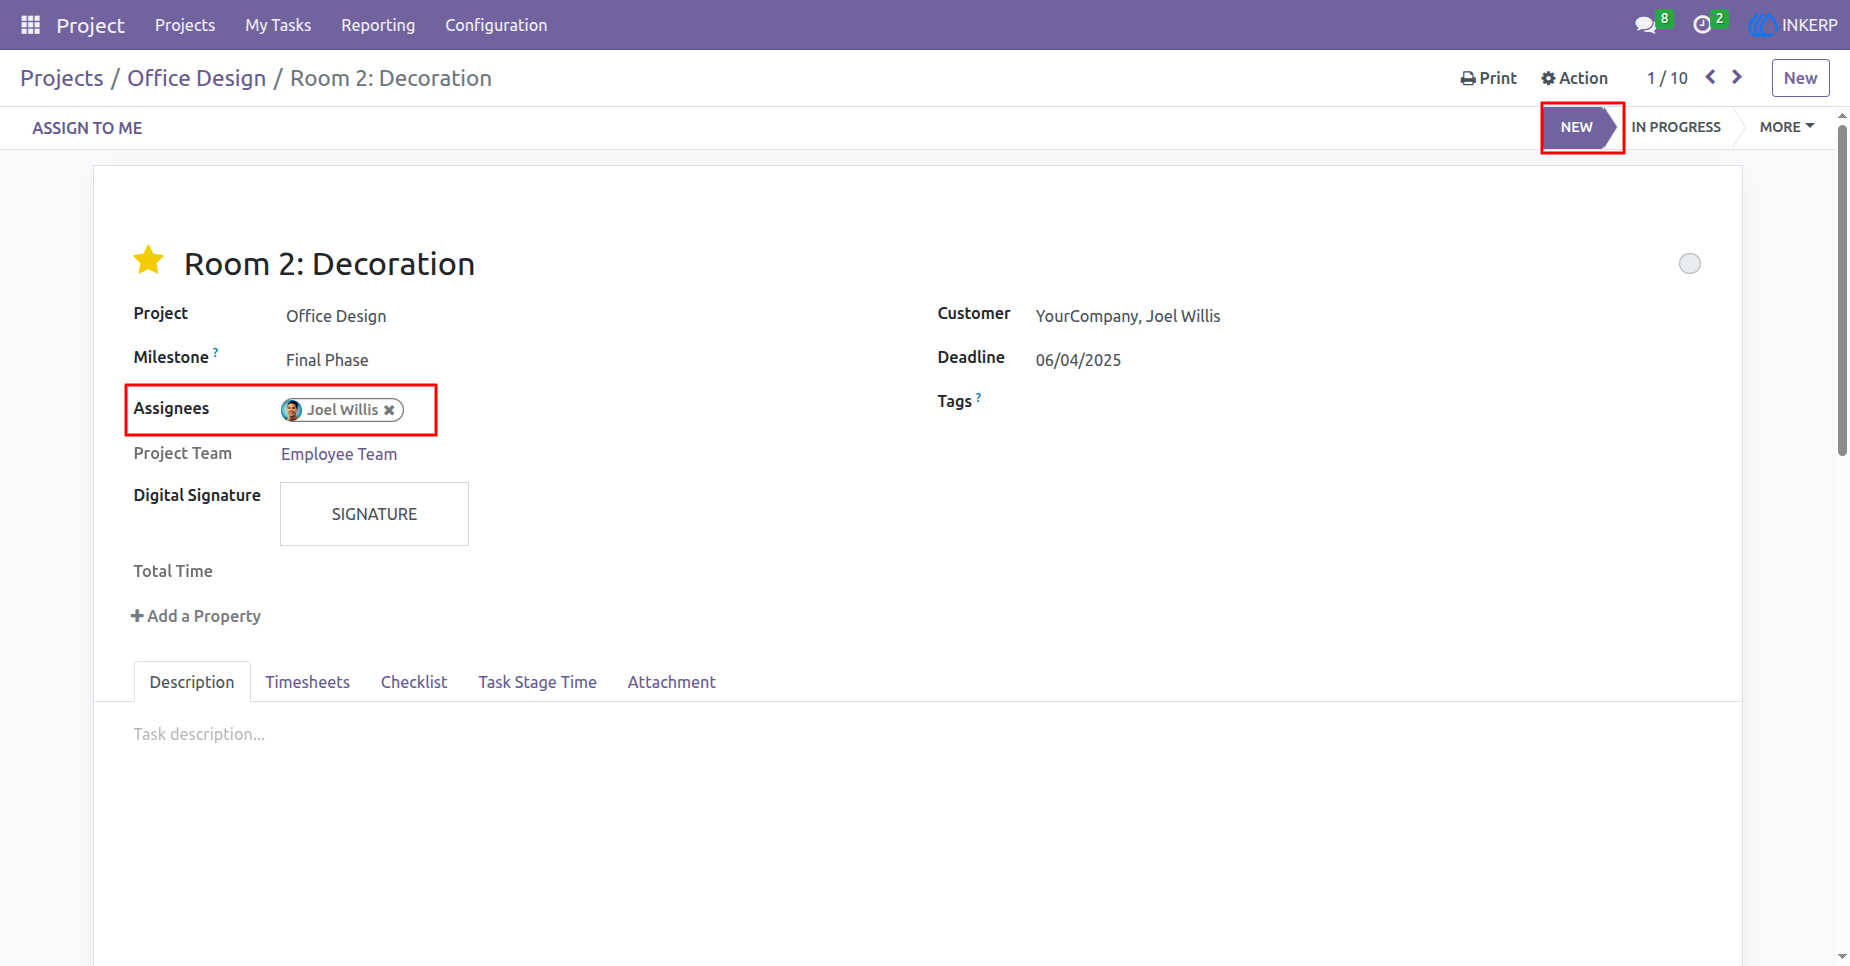Open the apps grid menu icon
This screenshot has width=1850, height=966.
pos(30,25)
